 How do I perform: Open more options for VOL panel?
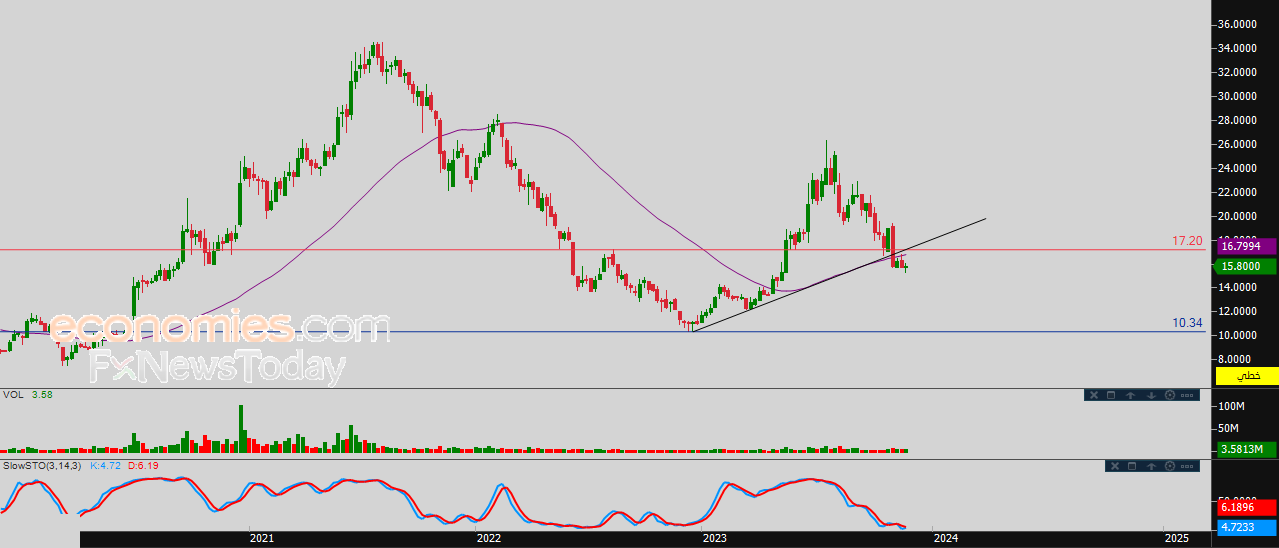1187,395
